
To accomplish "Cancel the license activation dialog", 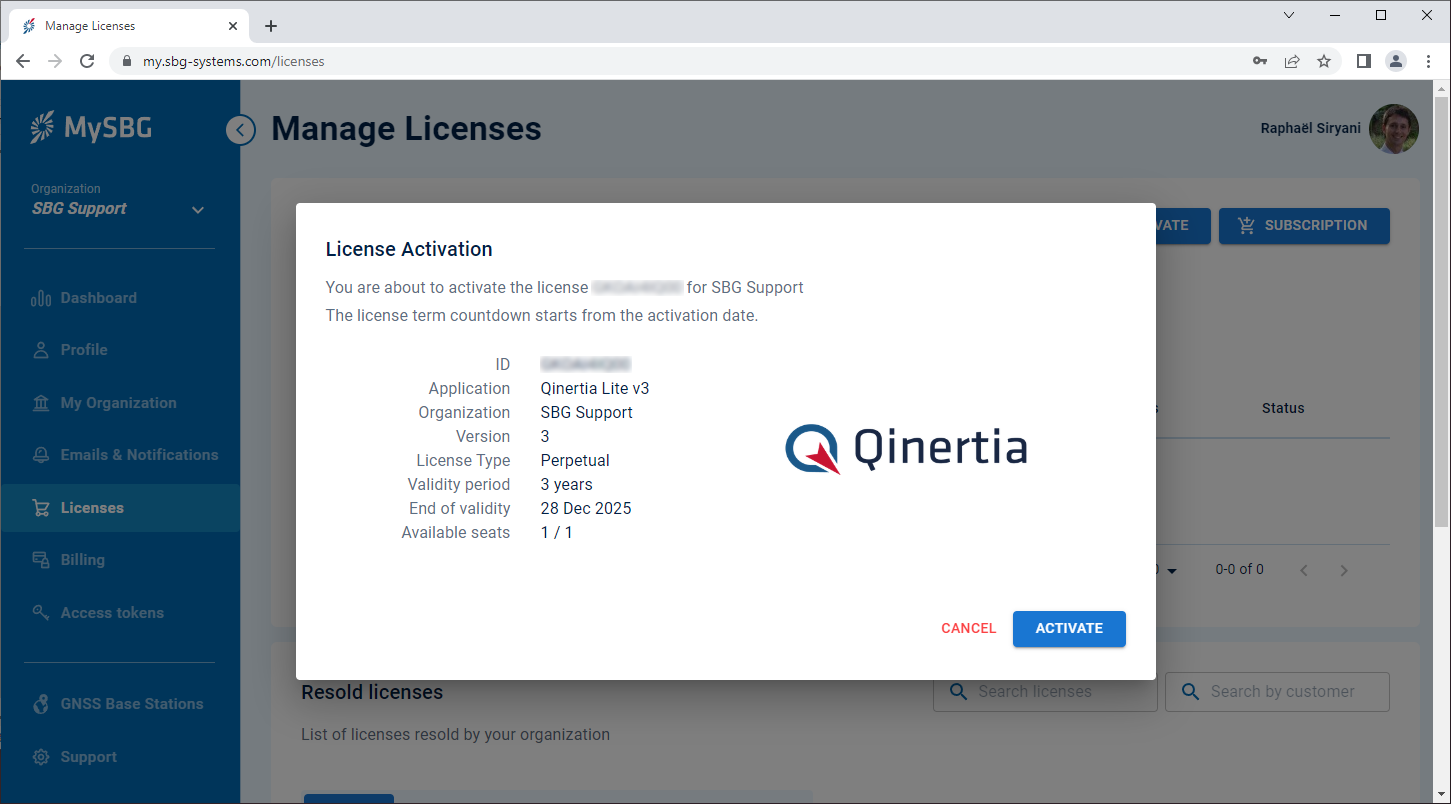I will [x=968, y=629].
